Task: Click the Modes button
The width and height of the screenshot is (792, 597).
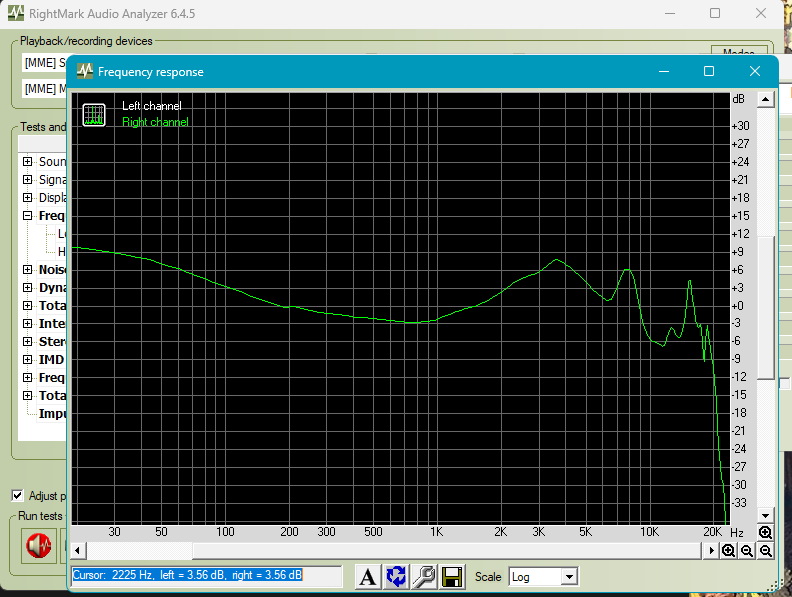Action: point(738,52)
